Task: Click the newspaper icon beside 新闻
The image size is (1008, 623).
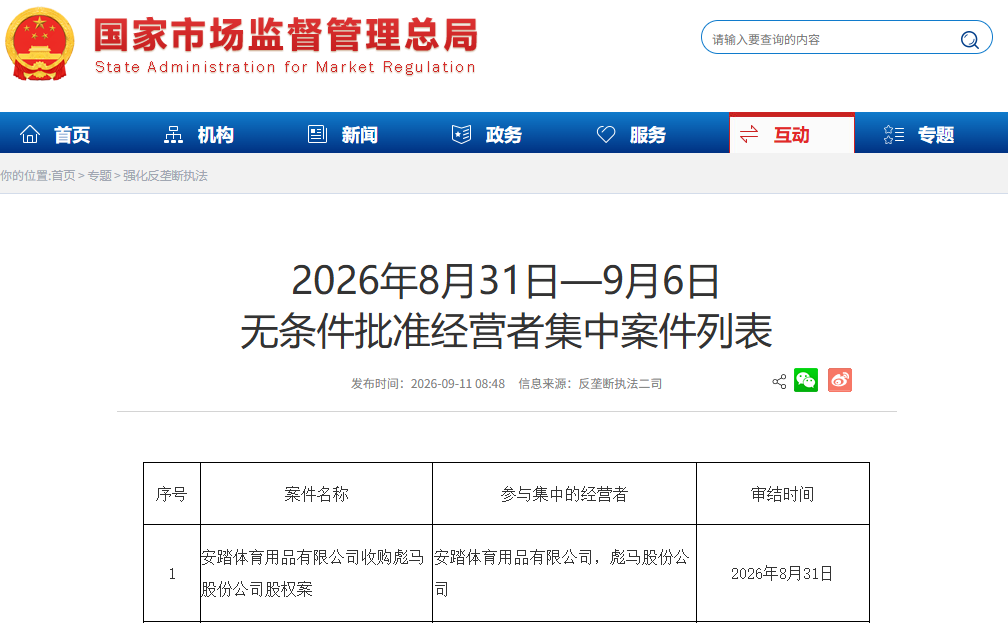Action: point(318,134)
